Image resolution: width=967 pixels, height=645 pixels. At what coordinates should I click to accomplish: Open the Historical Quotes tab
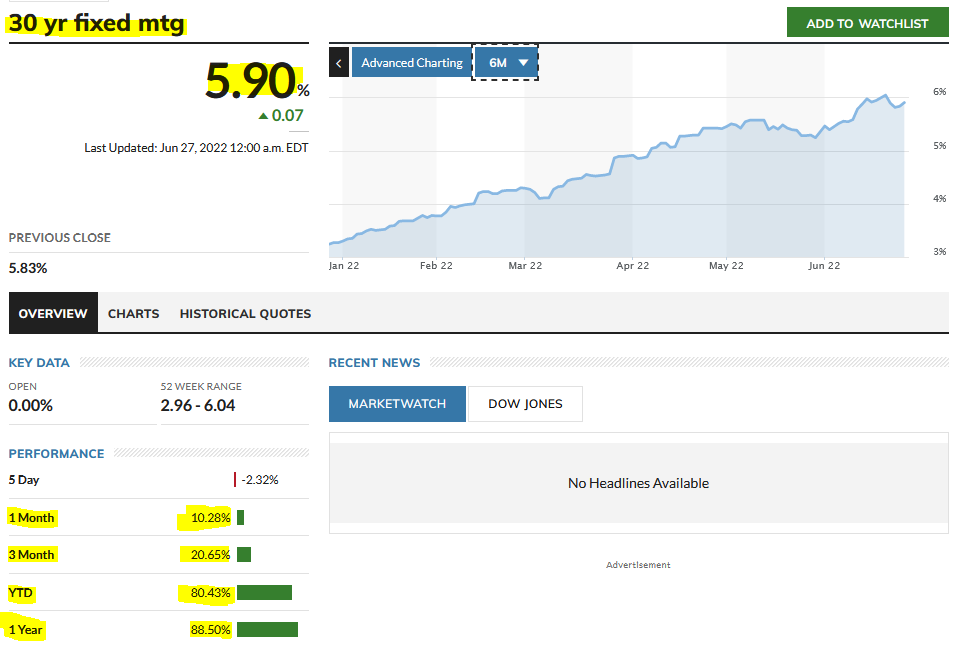(245, 314)
